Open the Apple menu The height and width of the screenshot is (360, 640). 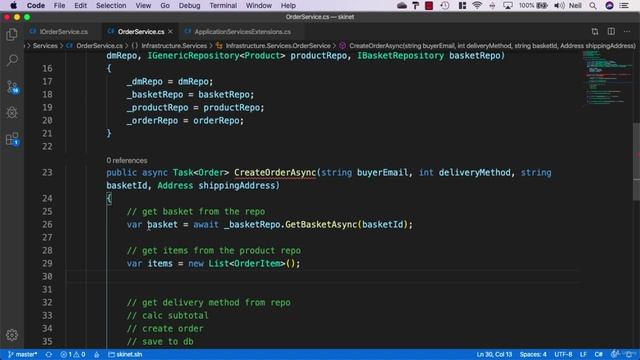(x=13, y=5)
